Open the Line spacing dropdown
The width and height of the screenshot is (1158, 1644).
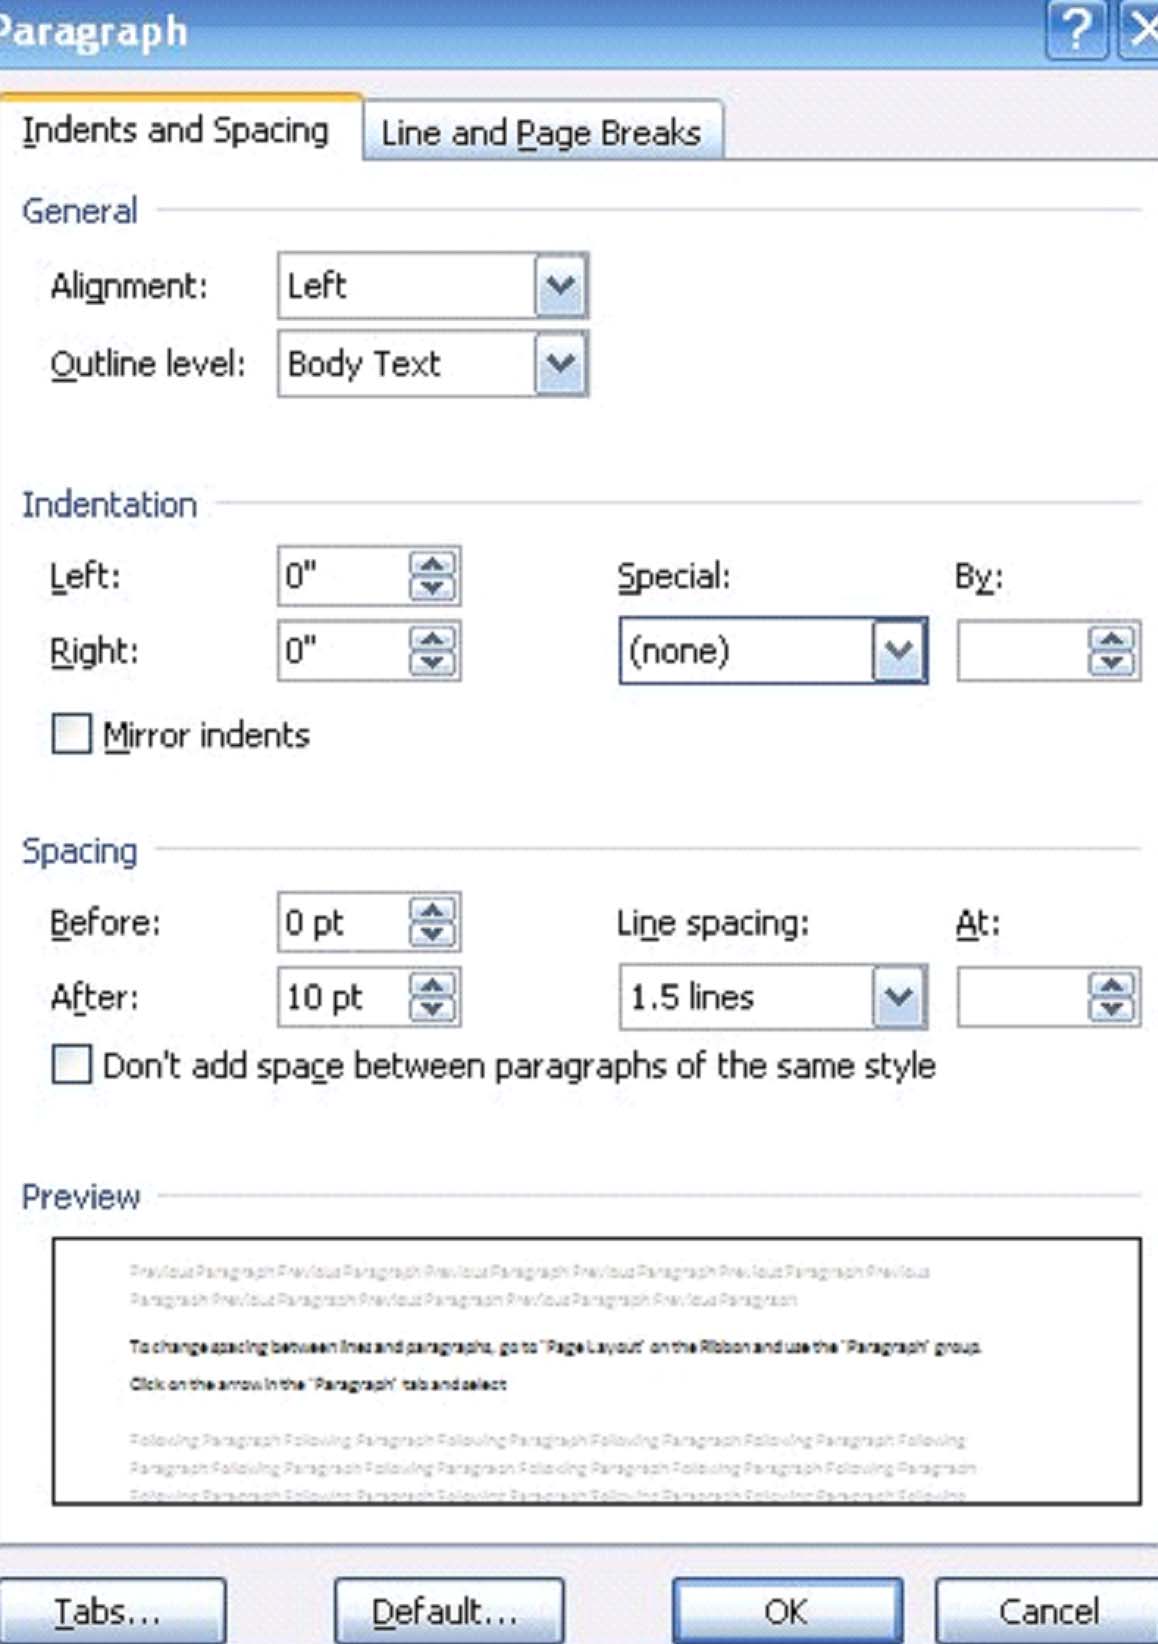coord(899,997)
